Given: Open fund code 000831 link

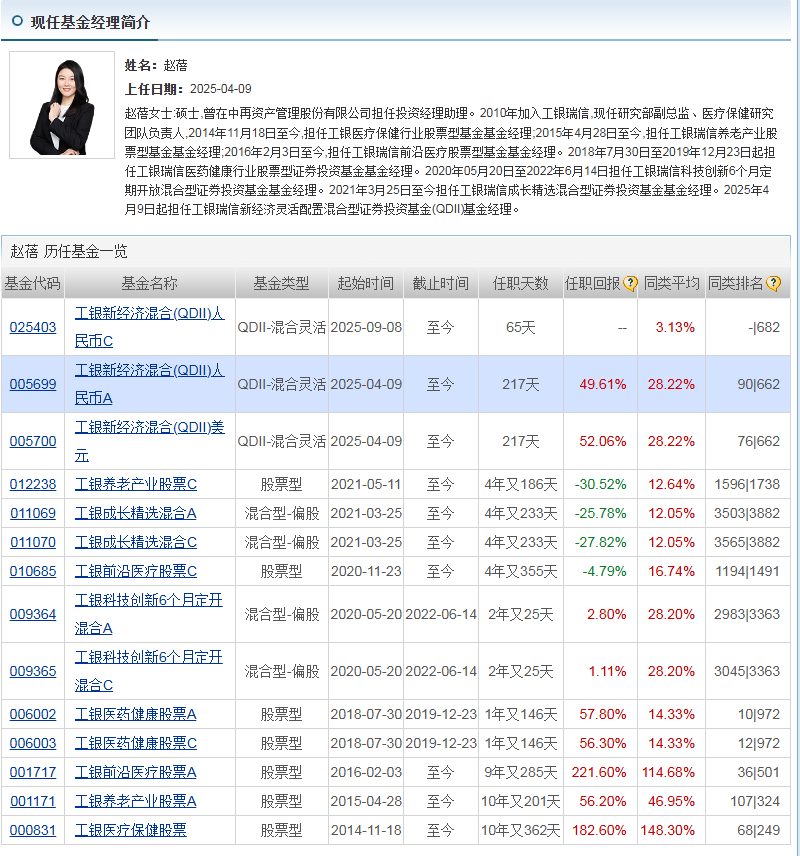Looking at the screenshot, I should pyautogui.click(x=33, y=830).
